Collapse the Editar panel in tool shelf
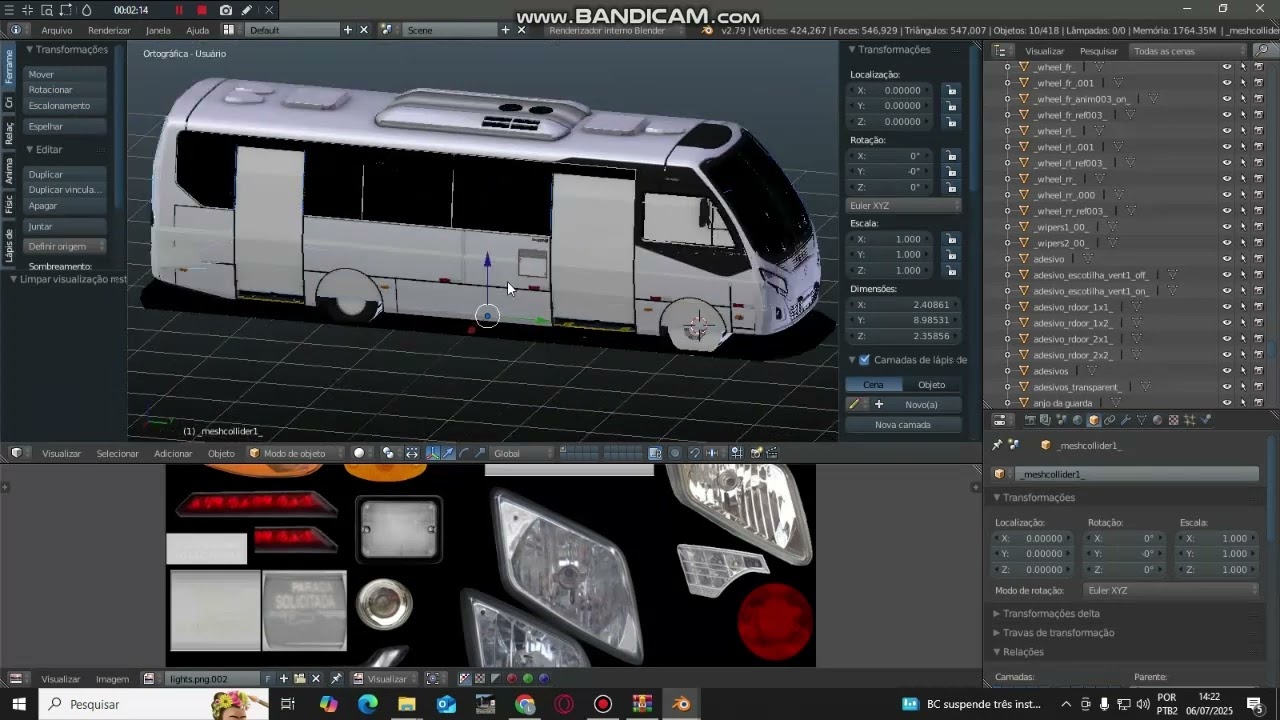Image resolution: width=1280 pixels, height=720 pixels. (x=30, y=149)
